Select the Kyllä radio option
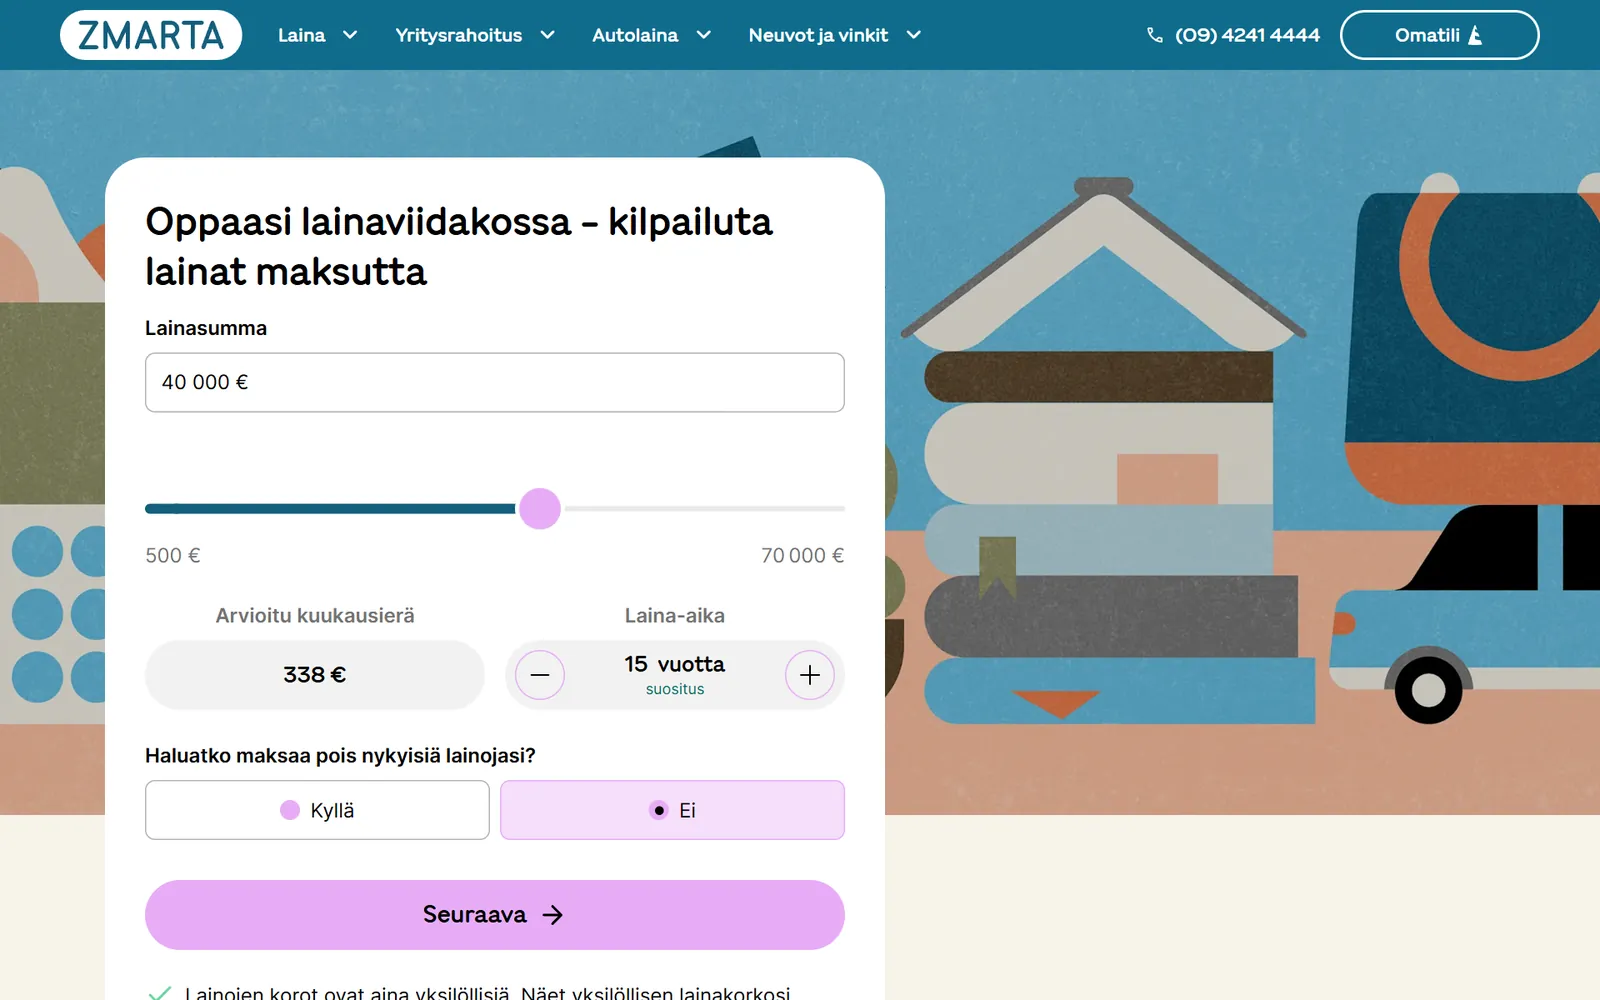The image size is (1600, 1000). [x=317, y=810]
